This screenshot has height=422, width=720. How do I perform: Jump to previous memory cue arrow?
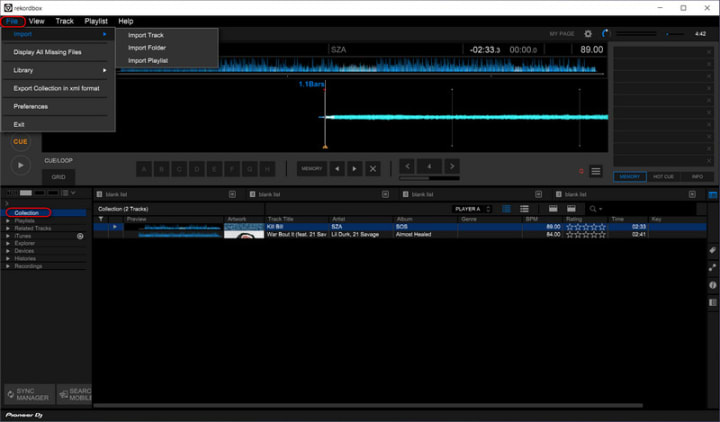(337, 169)
